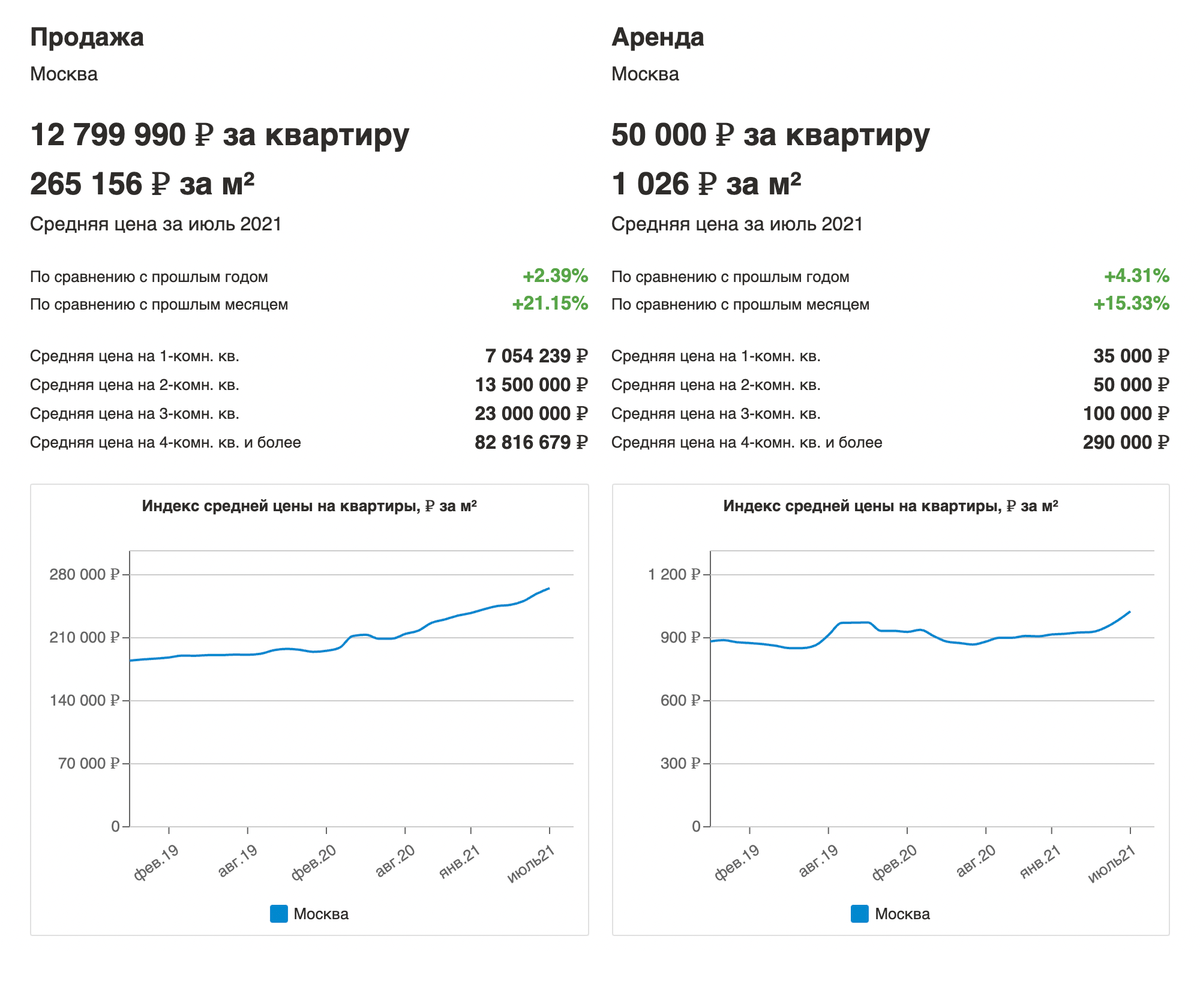This screenshot has width=1200, height=990.
Task: Toggle Москва legend label under sale chart
Action: pyautogui.click(x=321, y=914)
